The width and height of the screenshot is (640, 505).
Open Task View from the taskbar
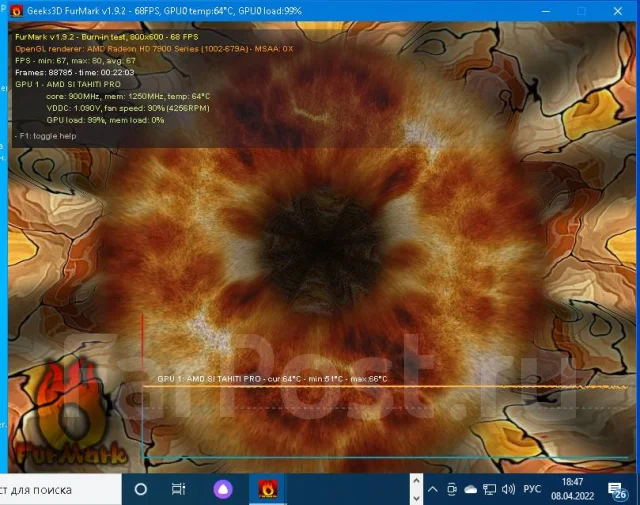click(178, 489)
